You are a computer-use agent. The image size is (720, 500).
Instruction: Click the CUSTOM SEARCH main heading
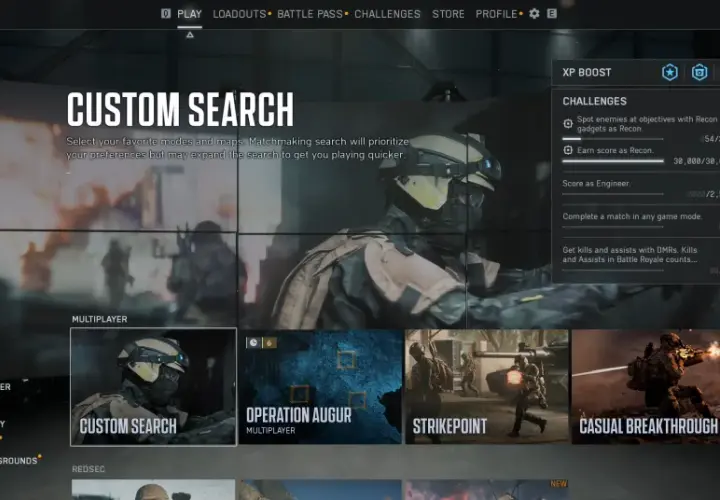pyautogui.click(x=180, y=109)
